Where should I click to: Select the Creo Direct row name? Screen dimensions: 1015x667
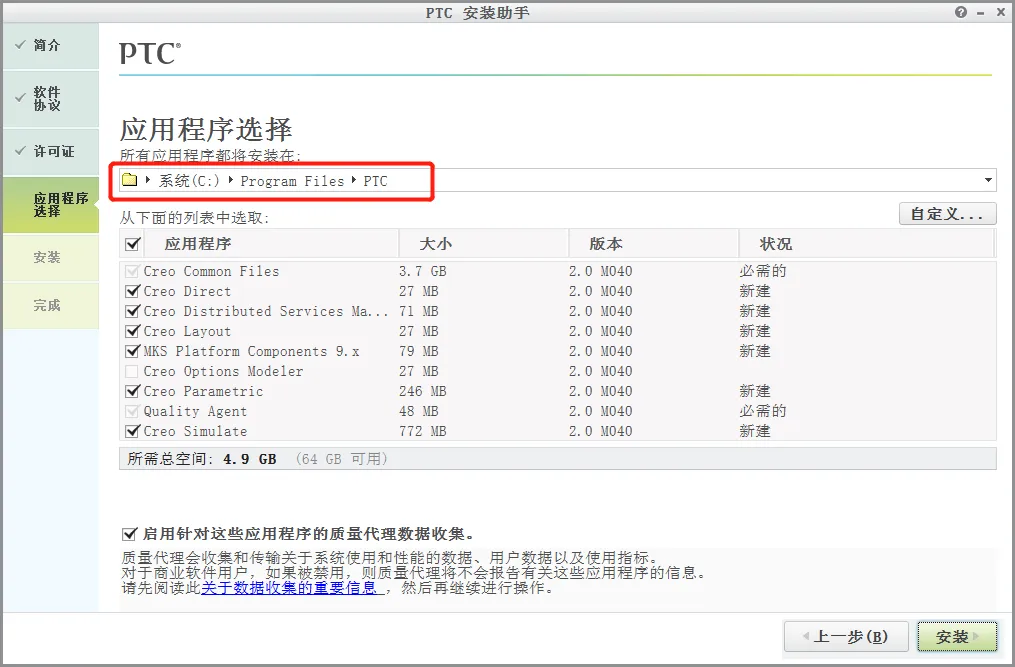coord(187,291)
